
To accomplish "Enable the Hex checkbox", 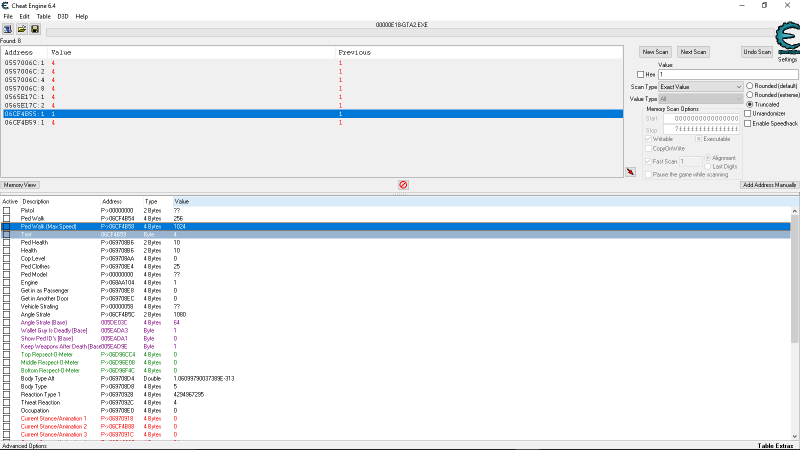I will pyautogui.click(x=641, y=75).
